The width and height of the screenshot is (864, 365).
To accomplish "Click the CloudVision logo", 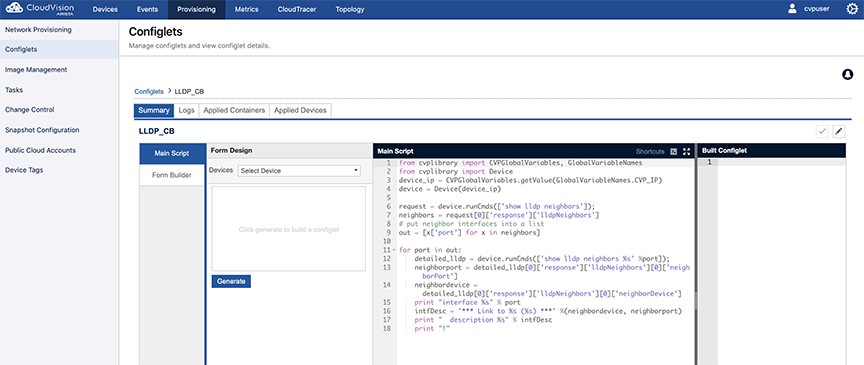I will click(x=39, y=9).
